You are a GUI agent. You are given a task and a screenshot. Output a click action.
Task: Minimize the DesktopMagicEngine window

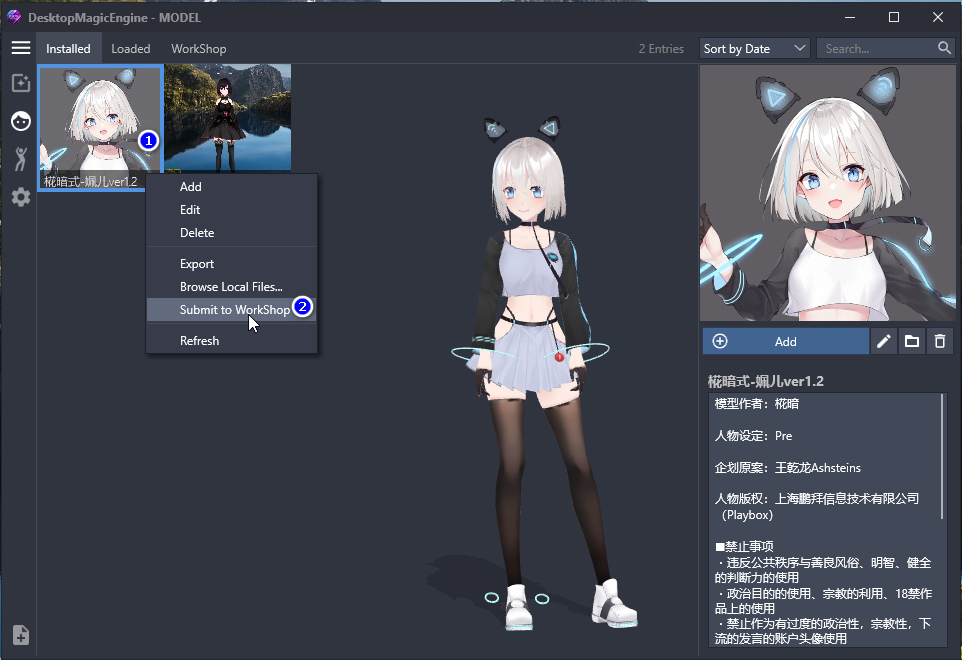[x=850, y=17]
